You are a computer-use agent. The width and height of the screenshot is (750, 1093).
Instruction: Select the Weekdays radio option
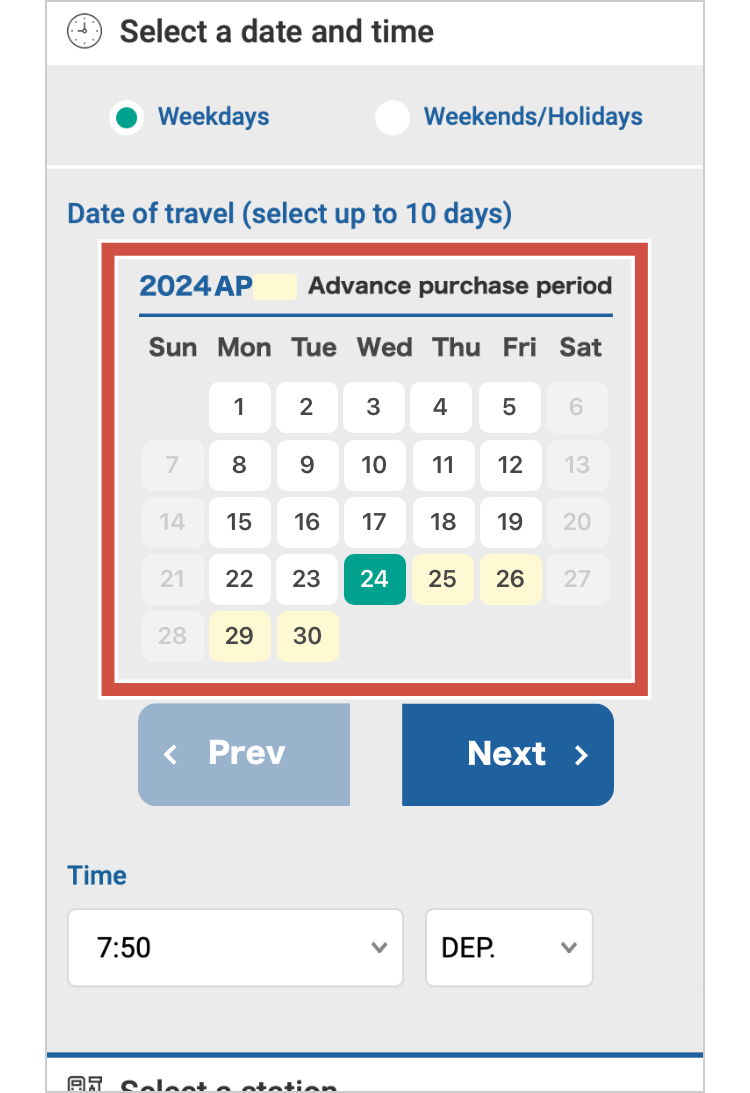(126, 117)
